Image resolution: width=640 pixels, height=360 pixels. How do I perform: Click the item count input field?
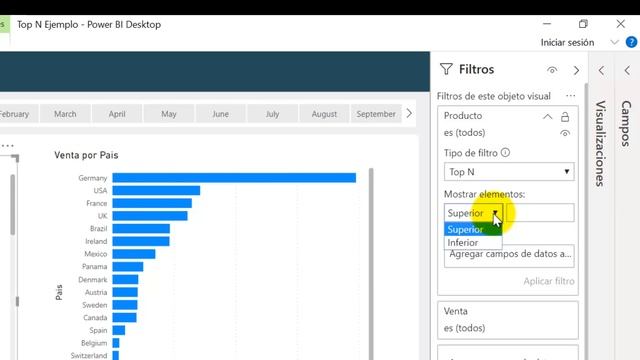tap(540, 213)
